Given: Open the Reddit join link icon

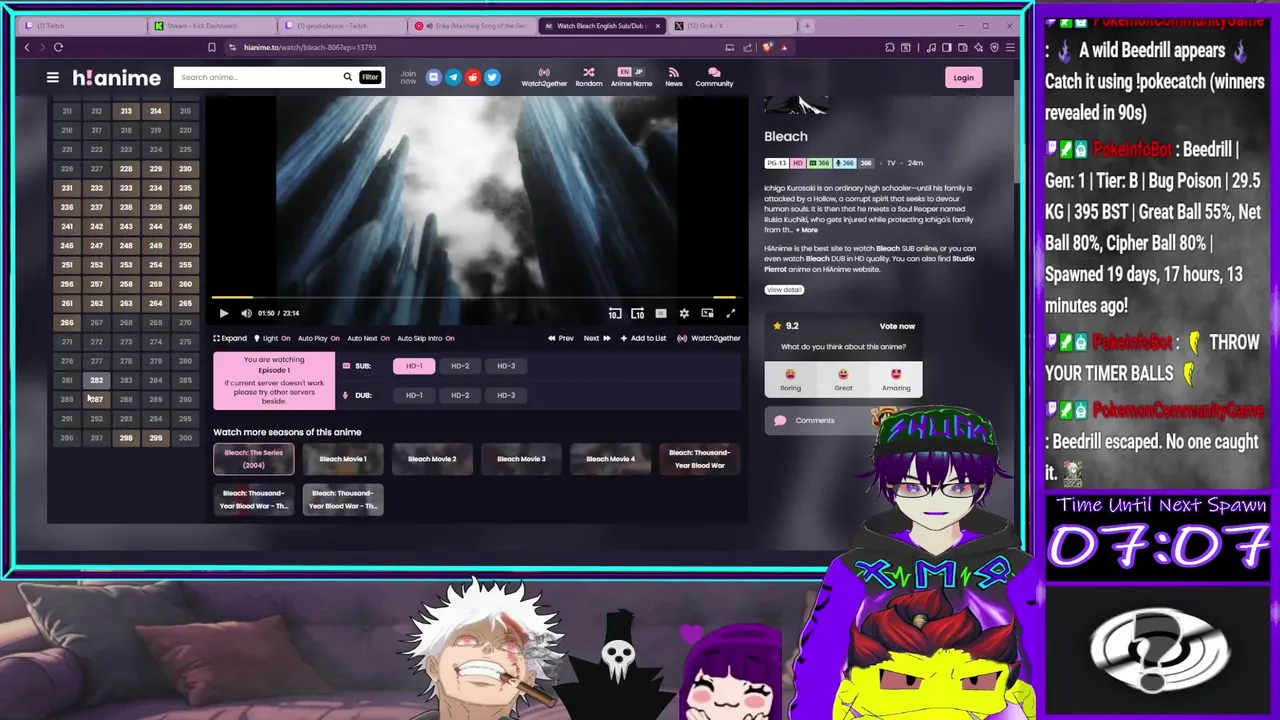Looking at the screenshot, I should (472, 77).
